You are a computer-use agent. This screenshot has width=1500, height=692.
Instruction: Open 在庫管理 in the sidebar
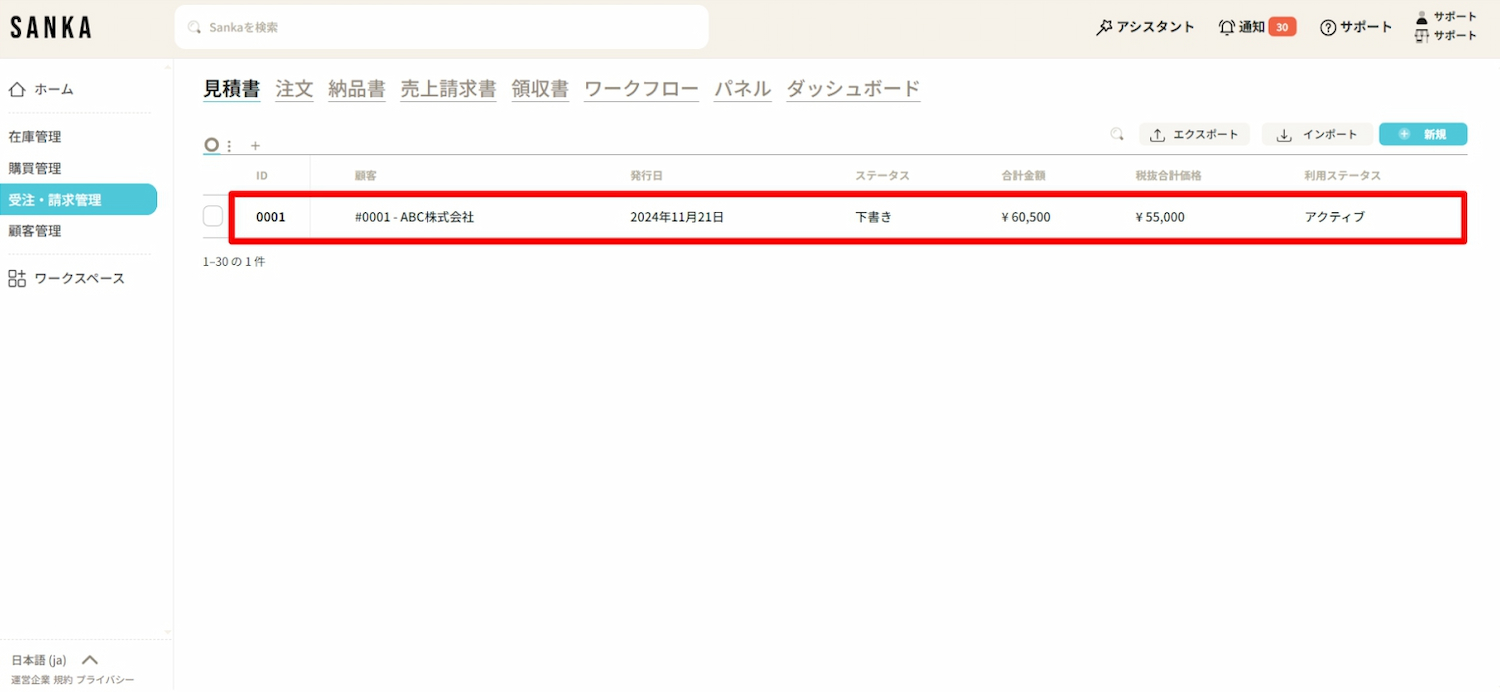[35, 137]
